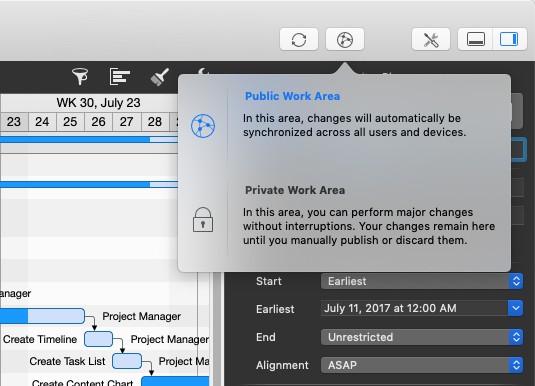The image size is (535, 386).
Task: Click the work area network icon button
Action: tap(345, 39)
